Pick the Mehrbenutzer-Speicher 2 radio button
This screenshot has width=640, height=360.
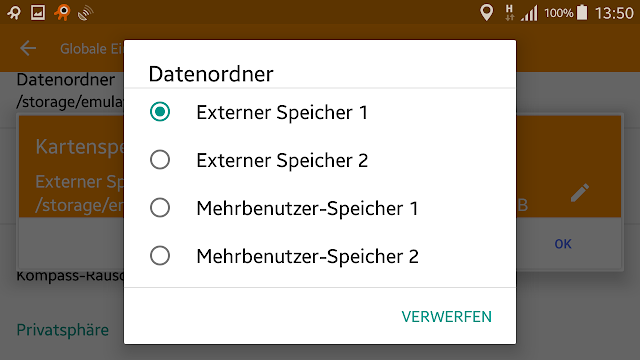pyautogui.click(x=160, y=256)
